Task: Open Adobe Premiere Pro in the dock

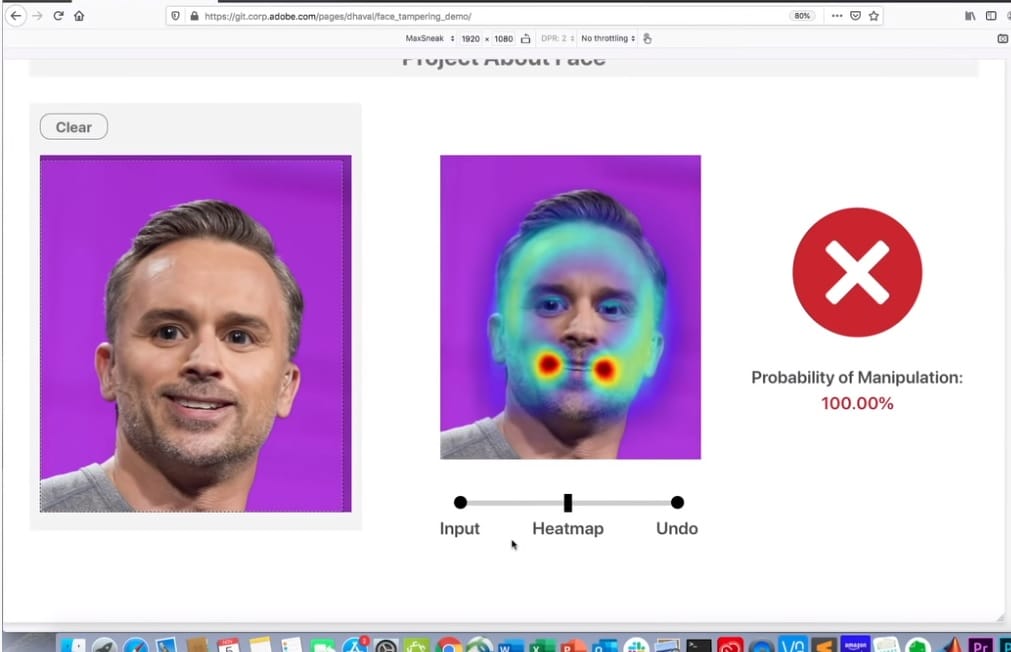Action: [x=981, y=645]
